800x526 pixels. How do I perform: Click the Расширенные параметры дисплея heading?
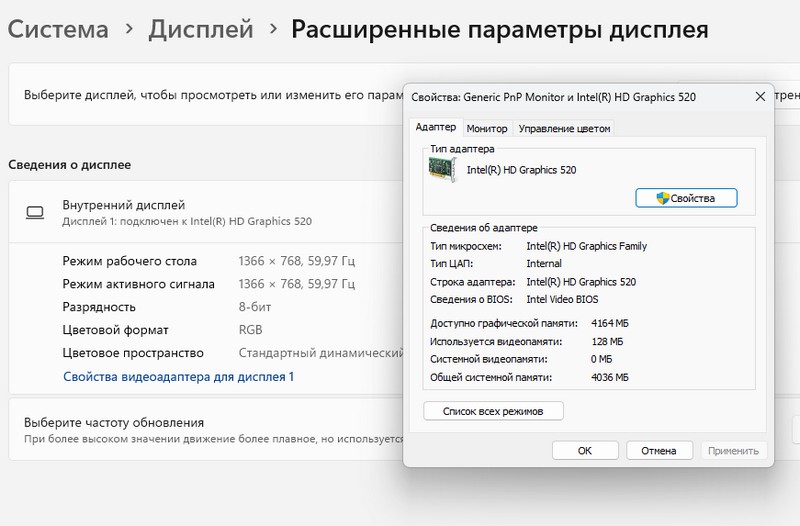tap(499, 29)
